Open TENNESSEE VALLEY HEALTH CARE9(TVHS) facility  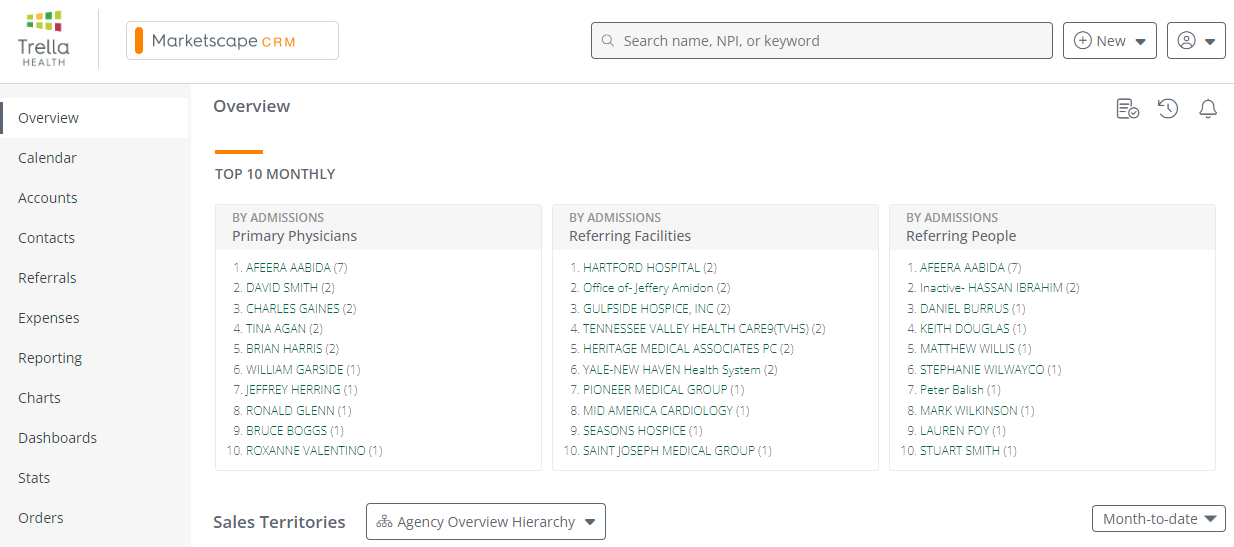coord(696,329)
